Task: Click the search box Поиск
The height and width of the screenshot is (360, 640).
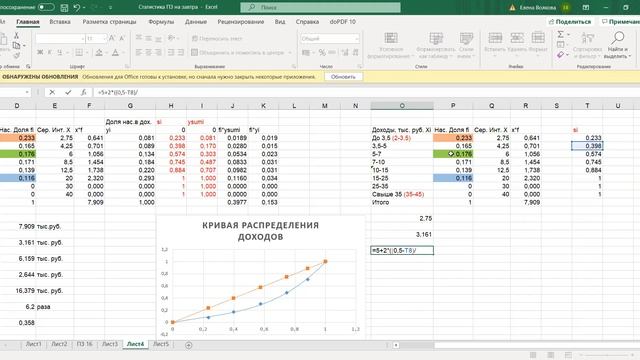Action: pos(320,7)
